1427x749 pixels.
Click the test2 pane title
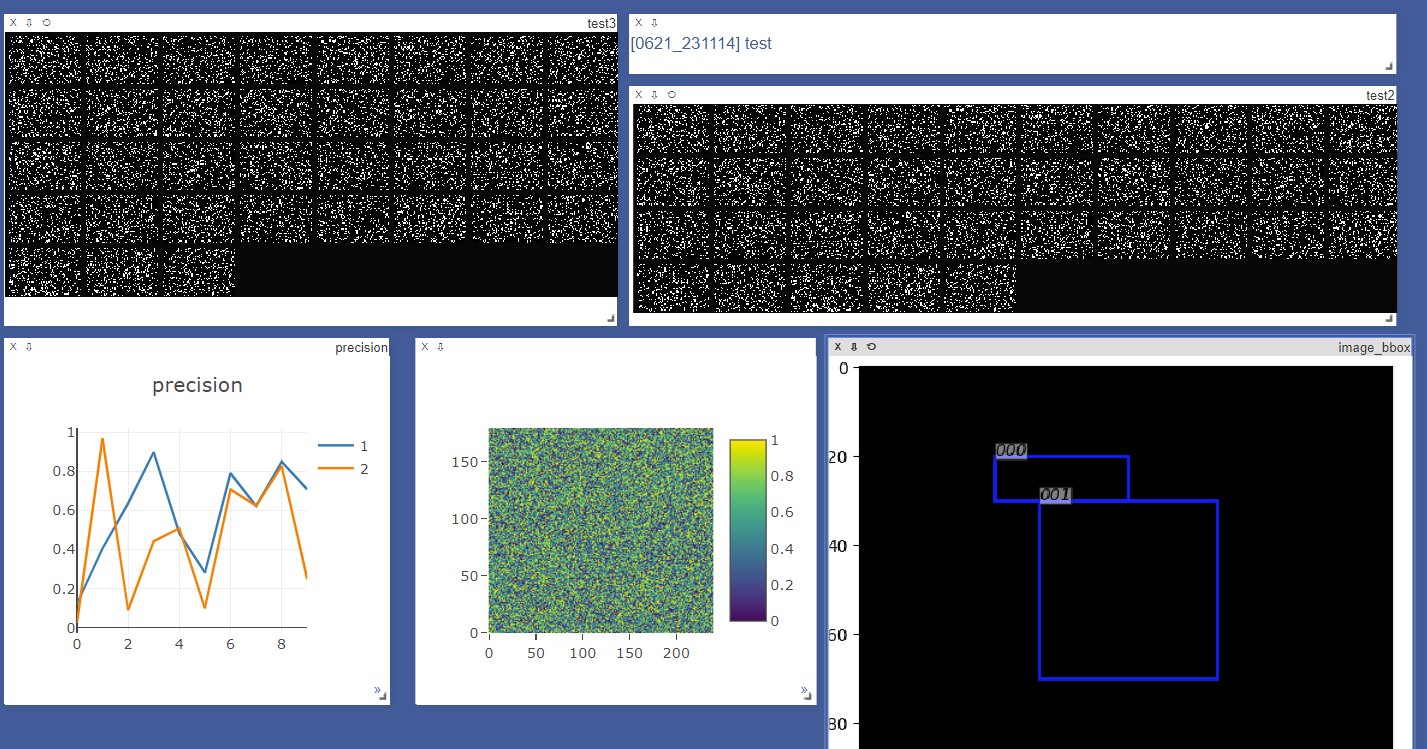click(1380, 95)
